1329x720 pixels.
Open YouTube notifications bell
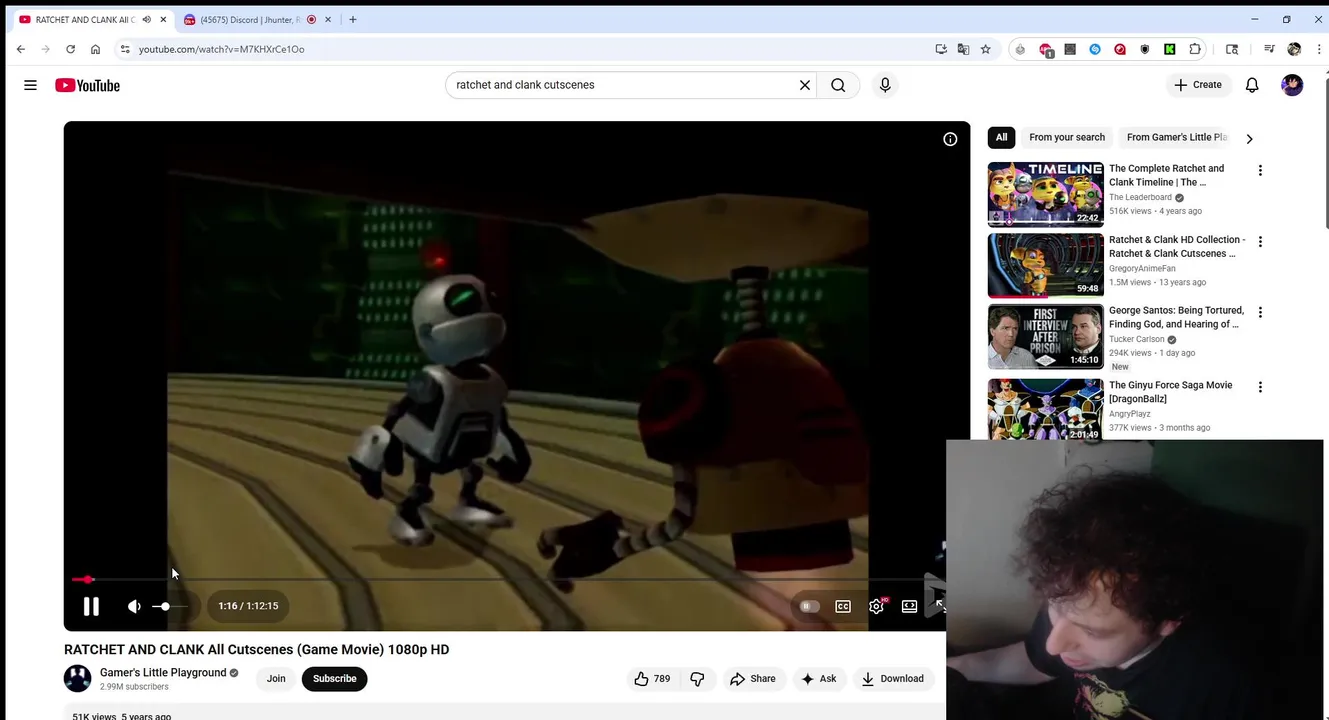[x=1252, y=85]
